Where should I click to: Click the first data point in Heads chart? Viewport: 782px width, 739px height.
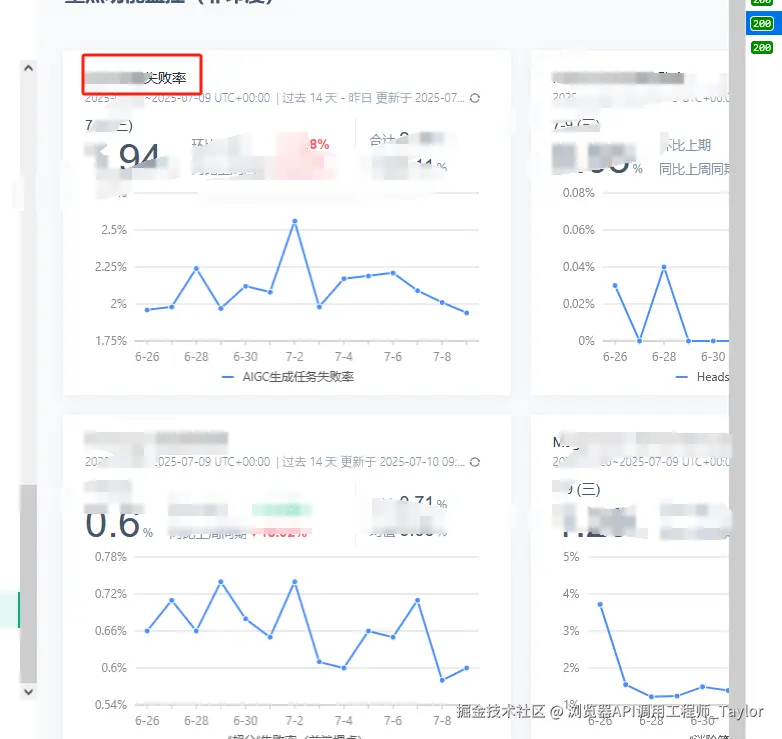tap(615, 286)
